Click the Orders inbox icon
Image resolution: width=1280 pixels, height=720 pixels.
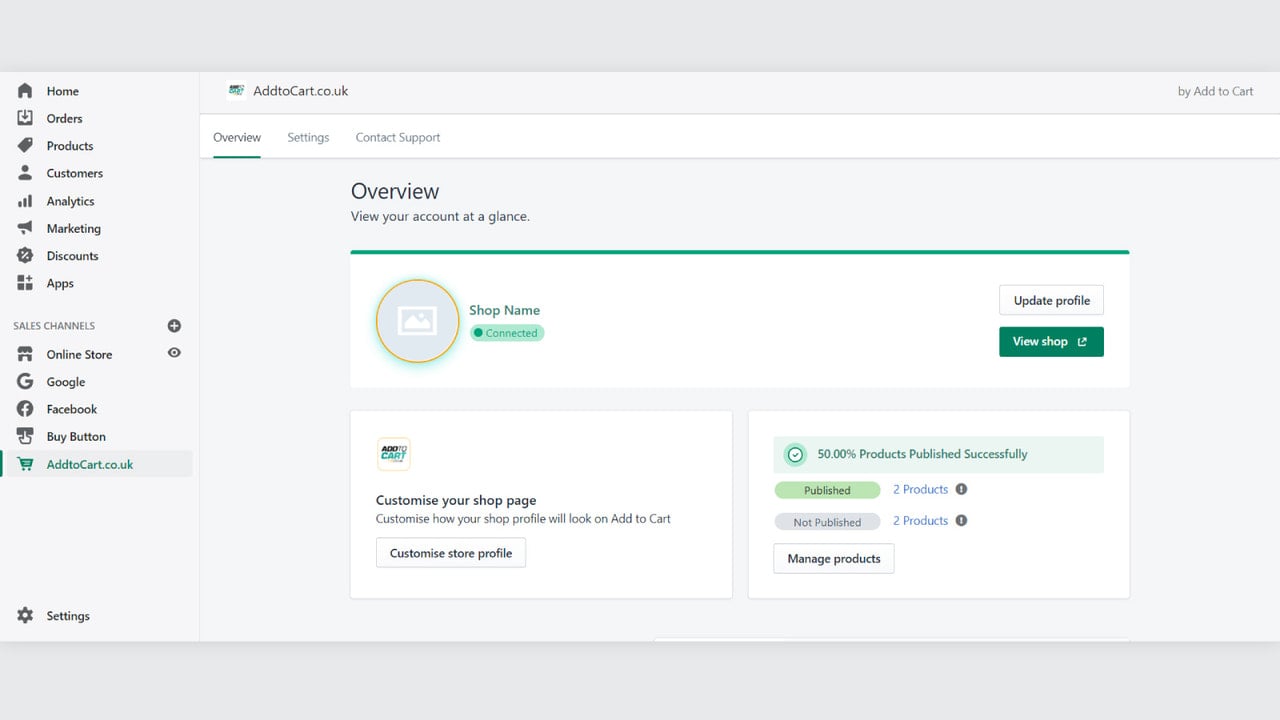tap(25, 118)
